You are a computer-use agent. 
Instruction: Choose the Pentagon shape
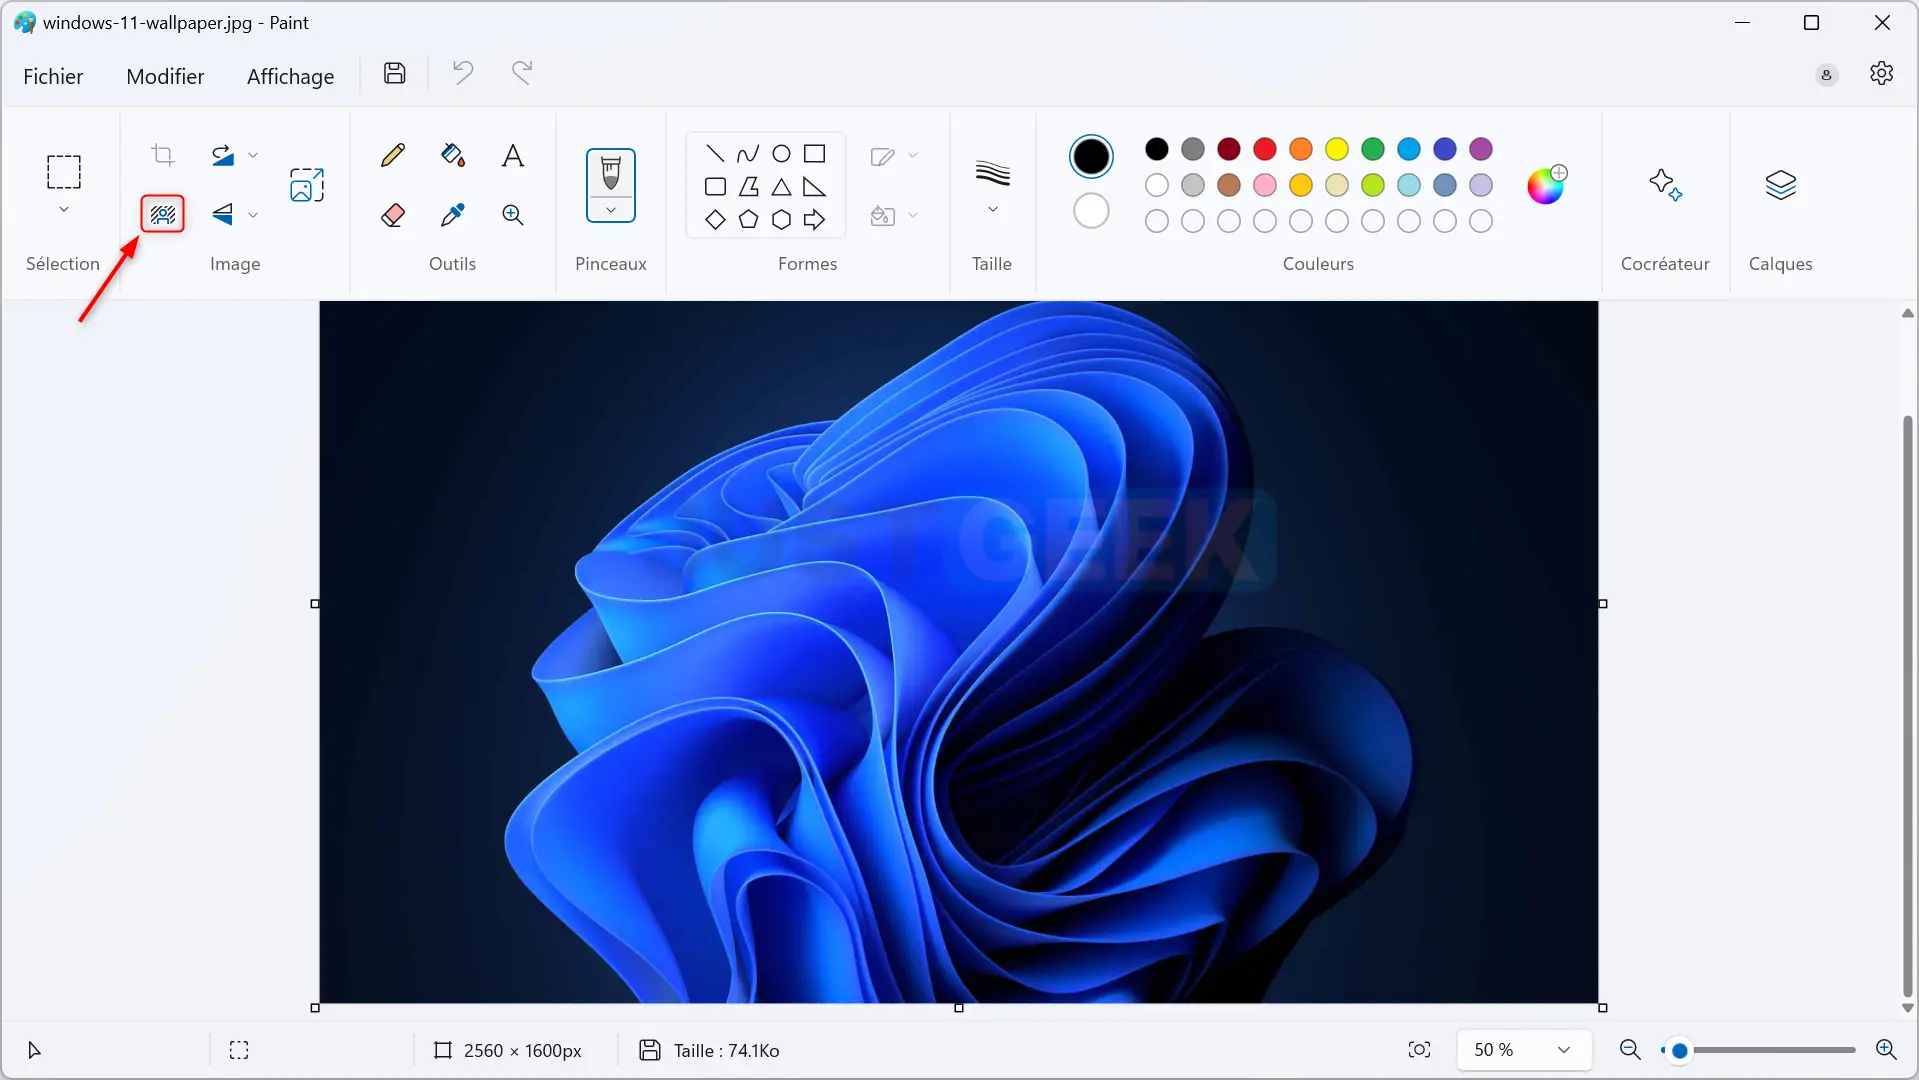click(x=748, y=220)
